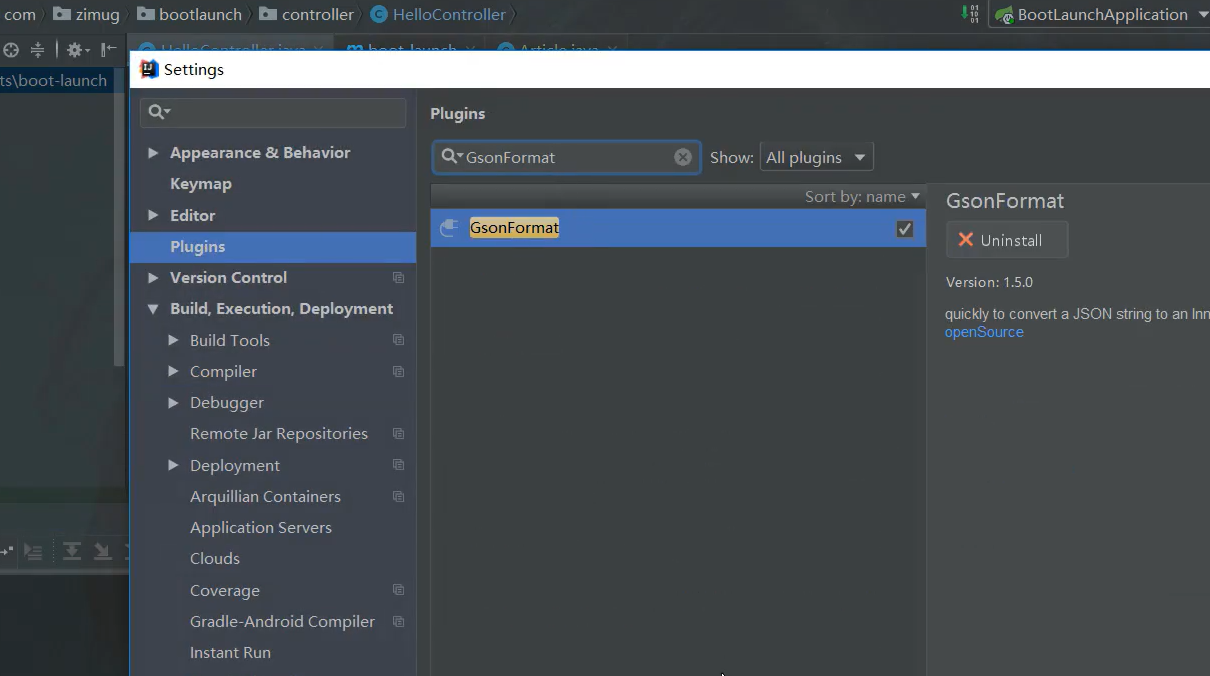Click the bootlaunch folder breadcrumb
Screen dimensions: 1210x676
coord(189,14)
